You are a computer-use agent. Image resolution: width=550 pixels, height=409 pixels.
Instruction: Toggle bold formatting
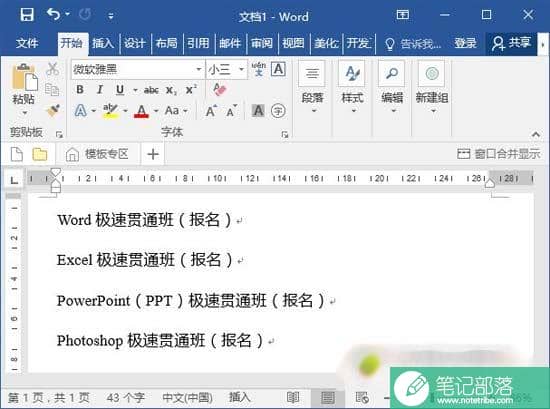pyautogui.click(x=80, y=90)
